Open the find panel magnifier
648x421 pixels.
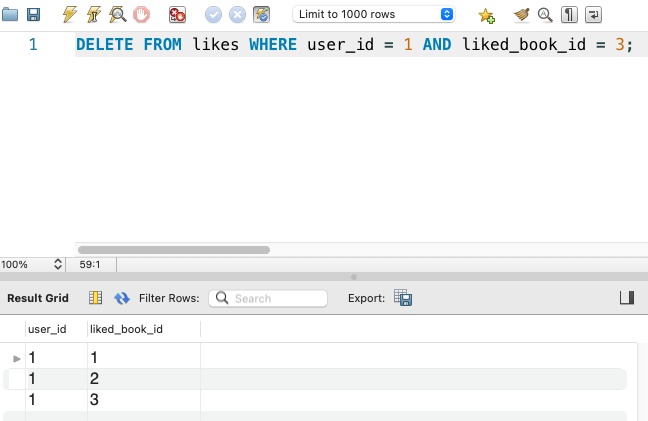(545, 14)
